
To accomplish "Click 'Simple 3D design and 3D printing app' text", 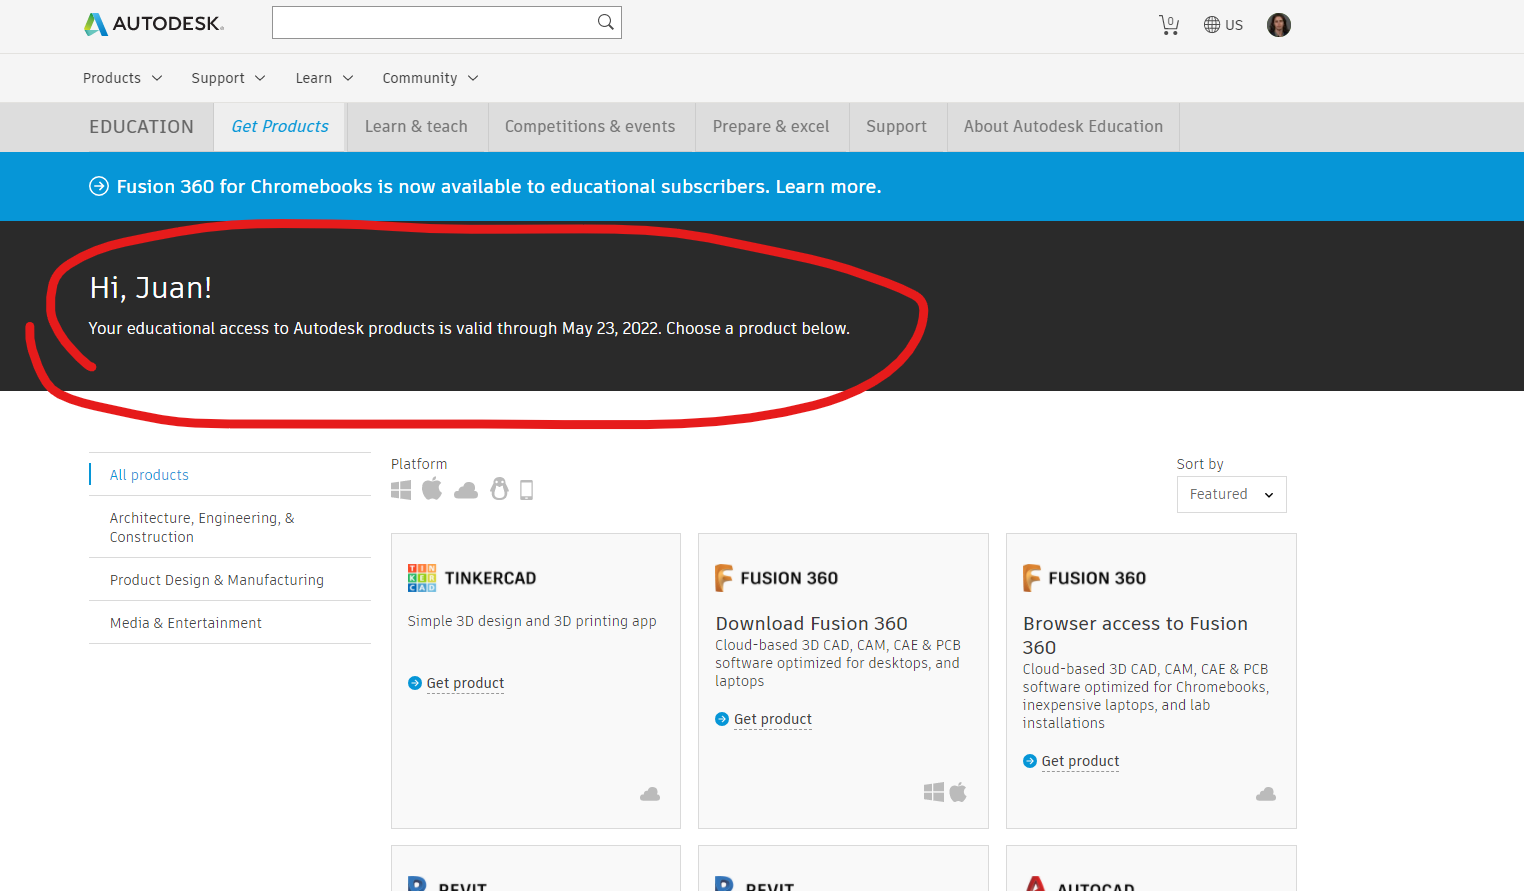I will [x=532, y=621].
